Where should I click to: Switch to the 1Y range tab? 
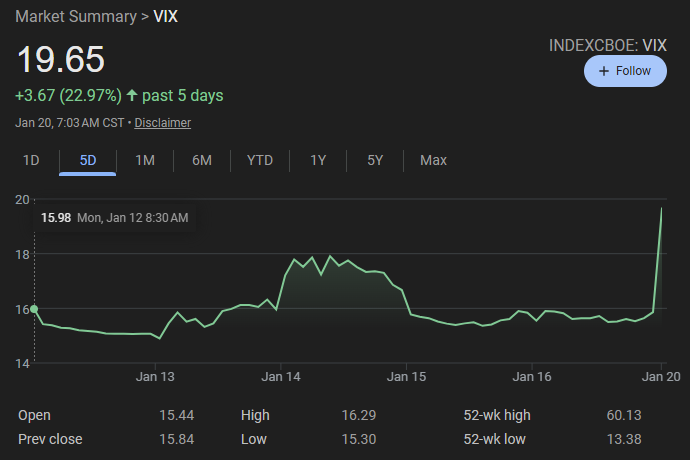pos(318,160)
